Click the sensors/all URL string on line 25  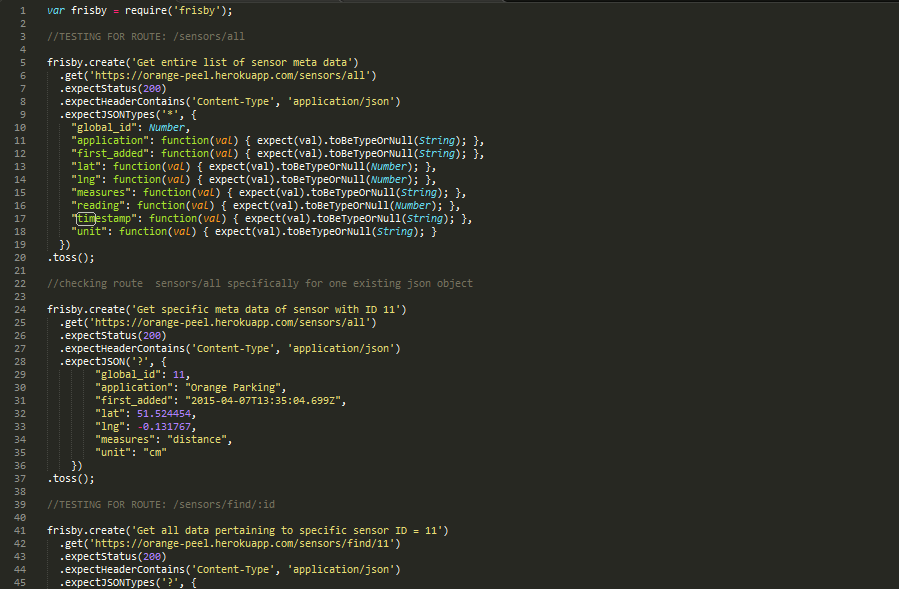(x=229, y=323)
